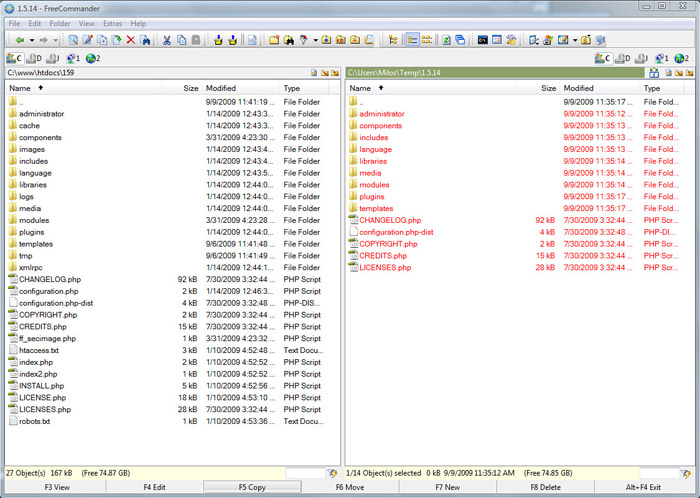Select drive C in right panel

[x=603, y=58]
